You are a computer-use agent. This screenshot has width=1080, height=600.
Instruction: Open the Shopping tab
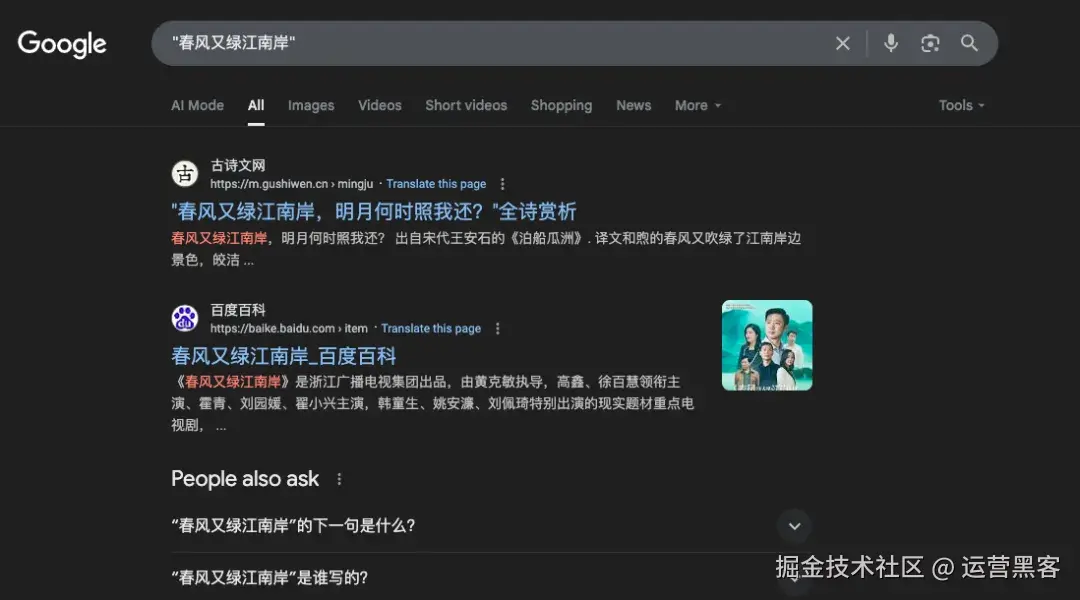561,105
